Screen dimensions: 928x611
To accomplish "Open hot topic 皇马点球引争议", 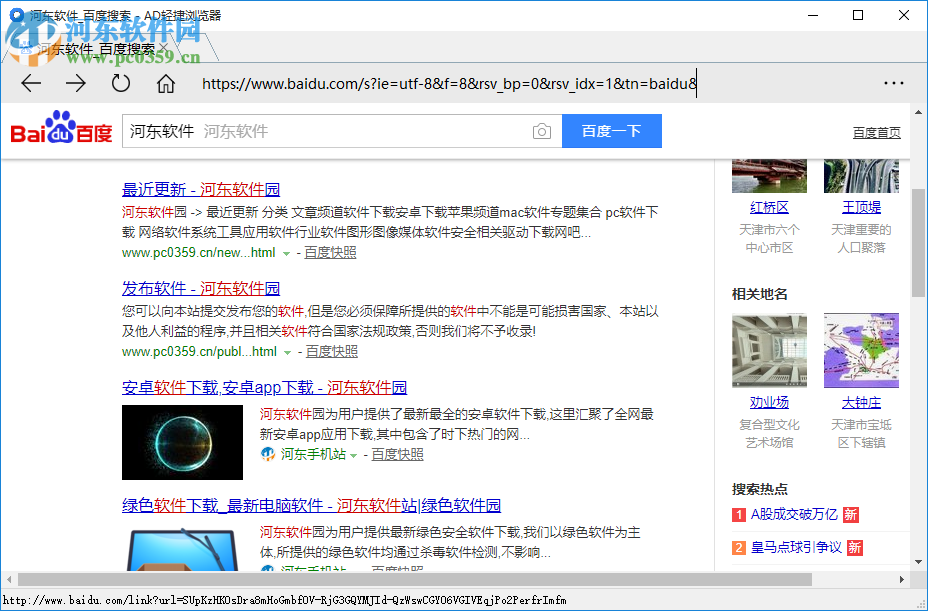I will click(x=796, y=547).
